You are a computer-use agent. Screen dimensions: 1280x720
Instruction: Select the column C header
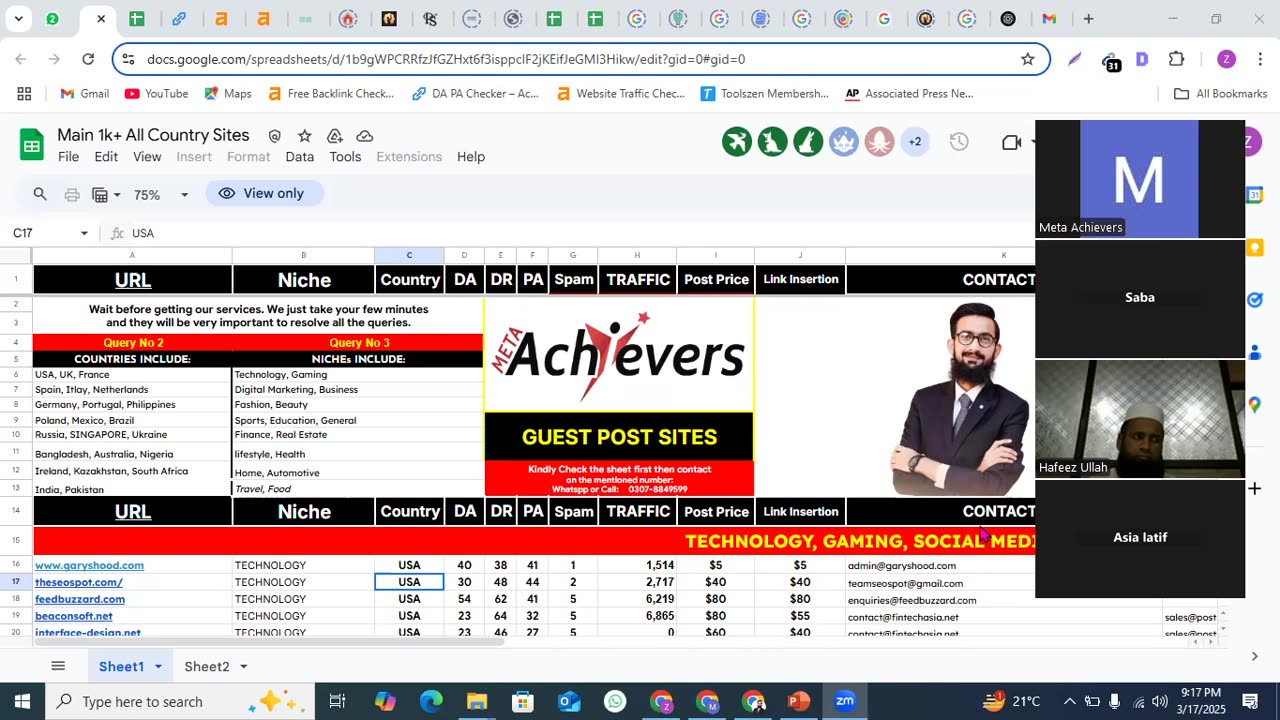(409, 255)
